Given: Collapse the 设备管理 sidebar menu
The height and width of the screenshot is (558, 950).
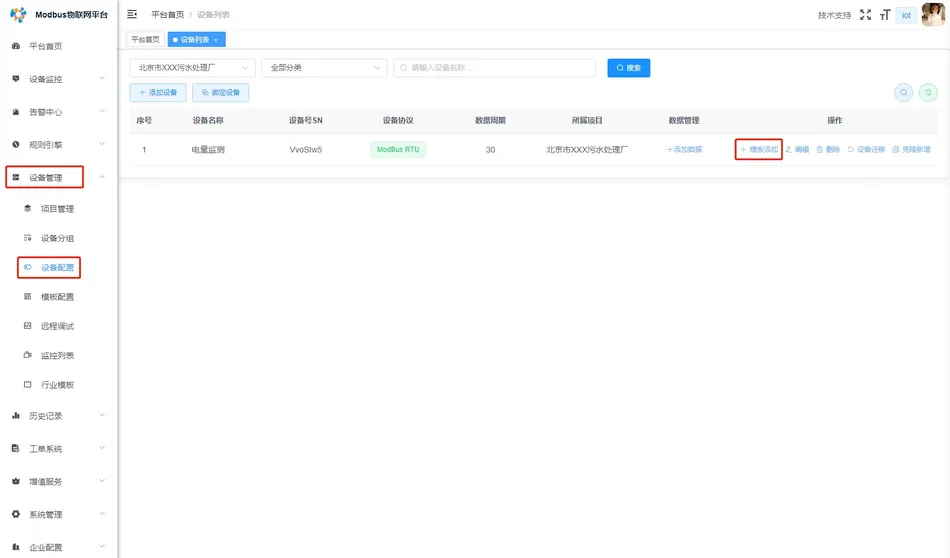Looking at the screenshot, I should (x=58, y=178).
